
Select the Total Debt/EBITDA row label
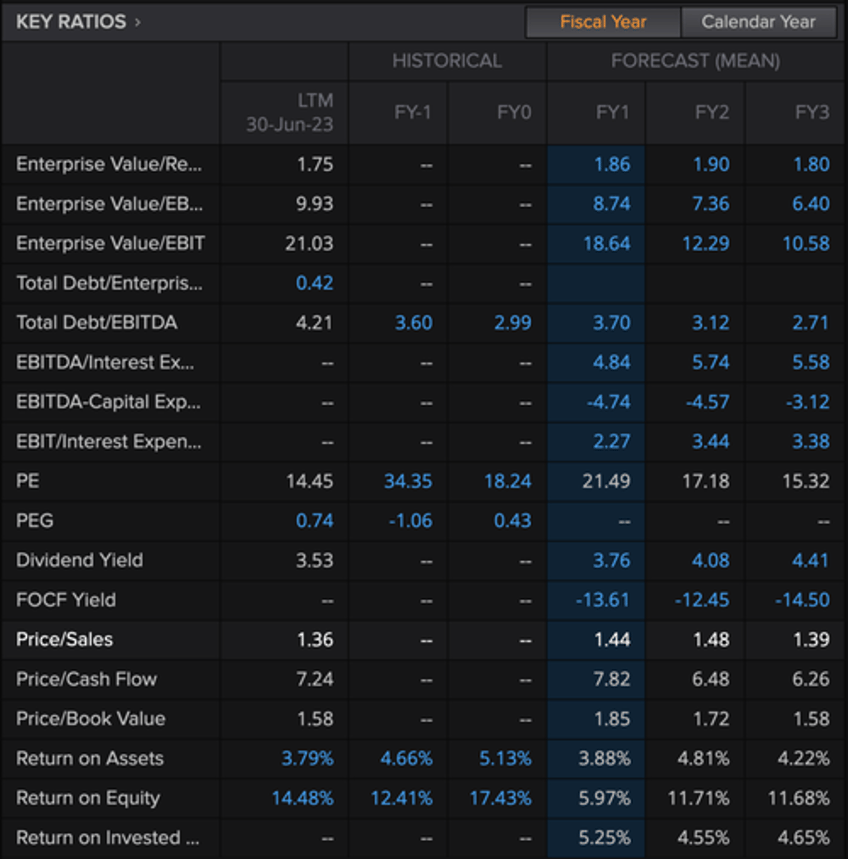click(x=96, y=322)
